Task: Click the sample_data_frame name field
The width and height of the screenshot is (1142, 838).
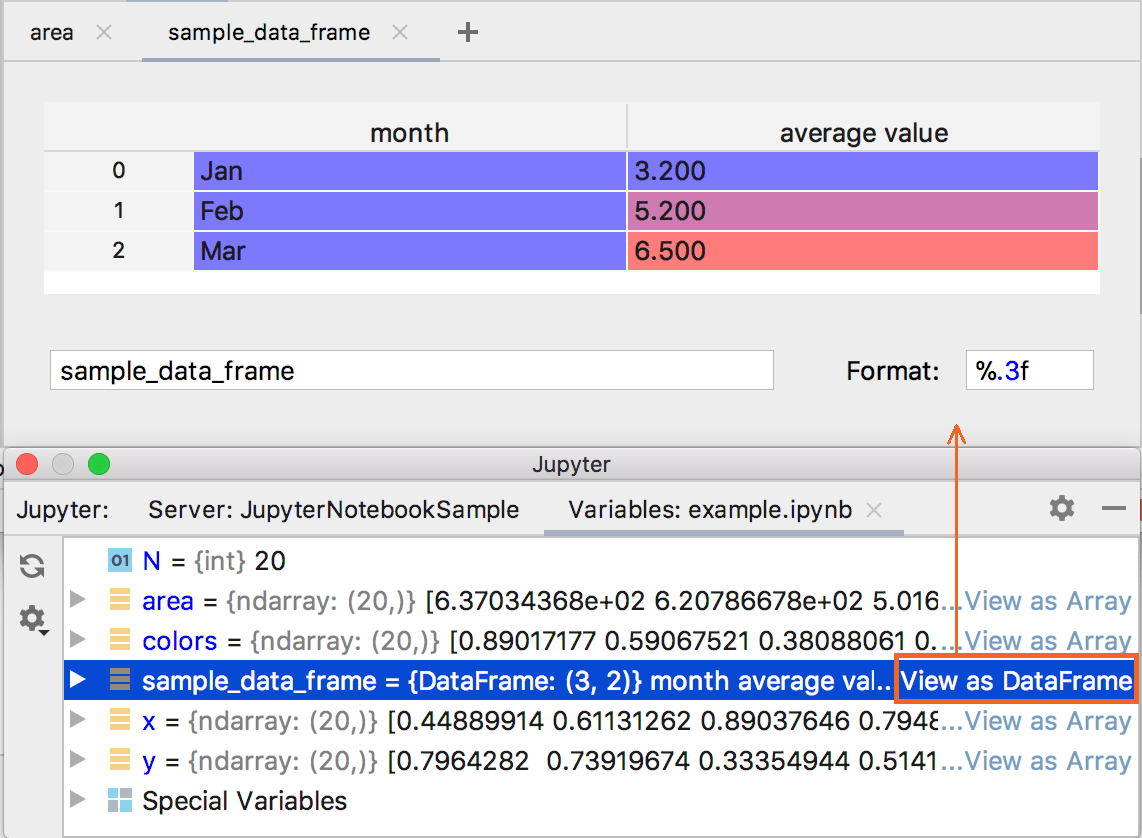Action: (412, 370)
